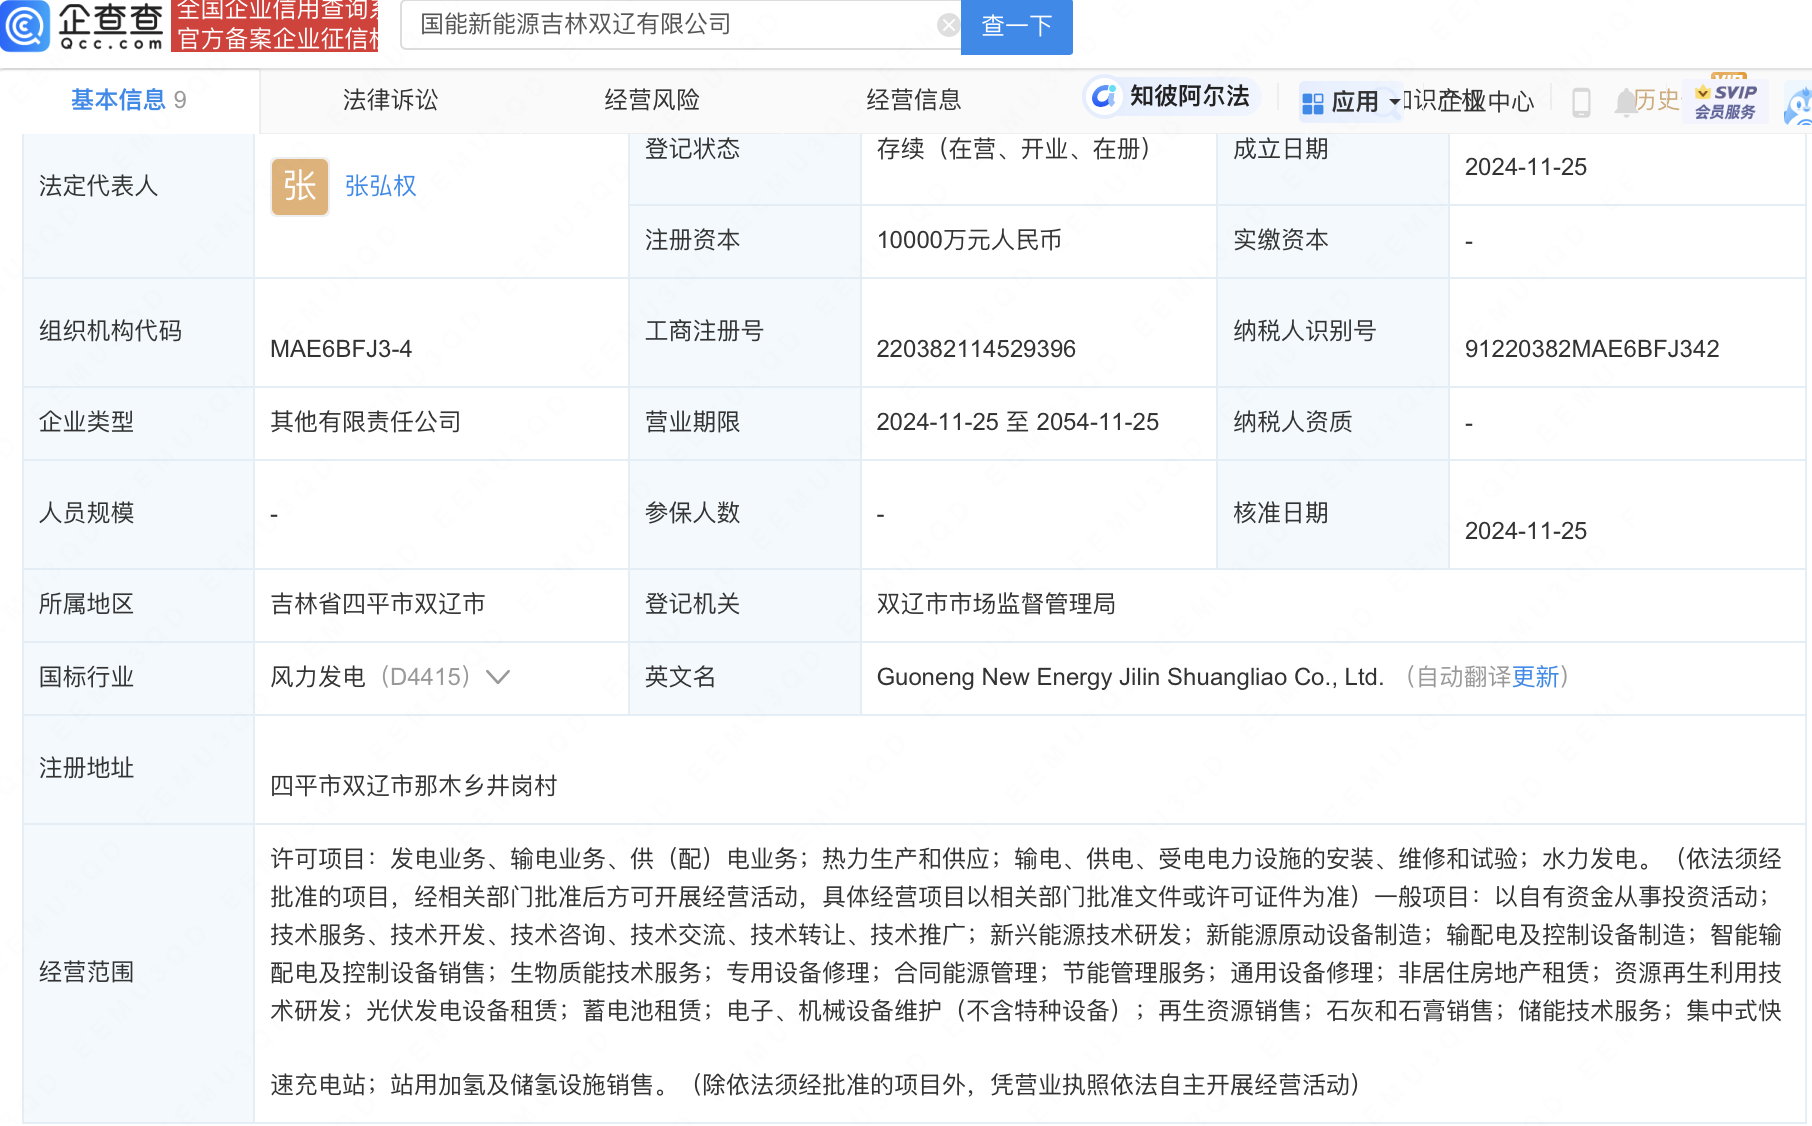Screen dimensions: 1812x1126
Task: Switch to the 法律诉讼 tab
Action: point(390,100)
